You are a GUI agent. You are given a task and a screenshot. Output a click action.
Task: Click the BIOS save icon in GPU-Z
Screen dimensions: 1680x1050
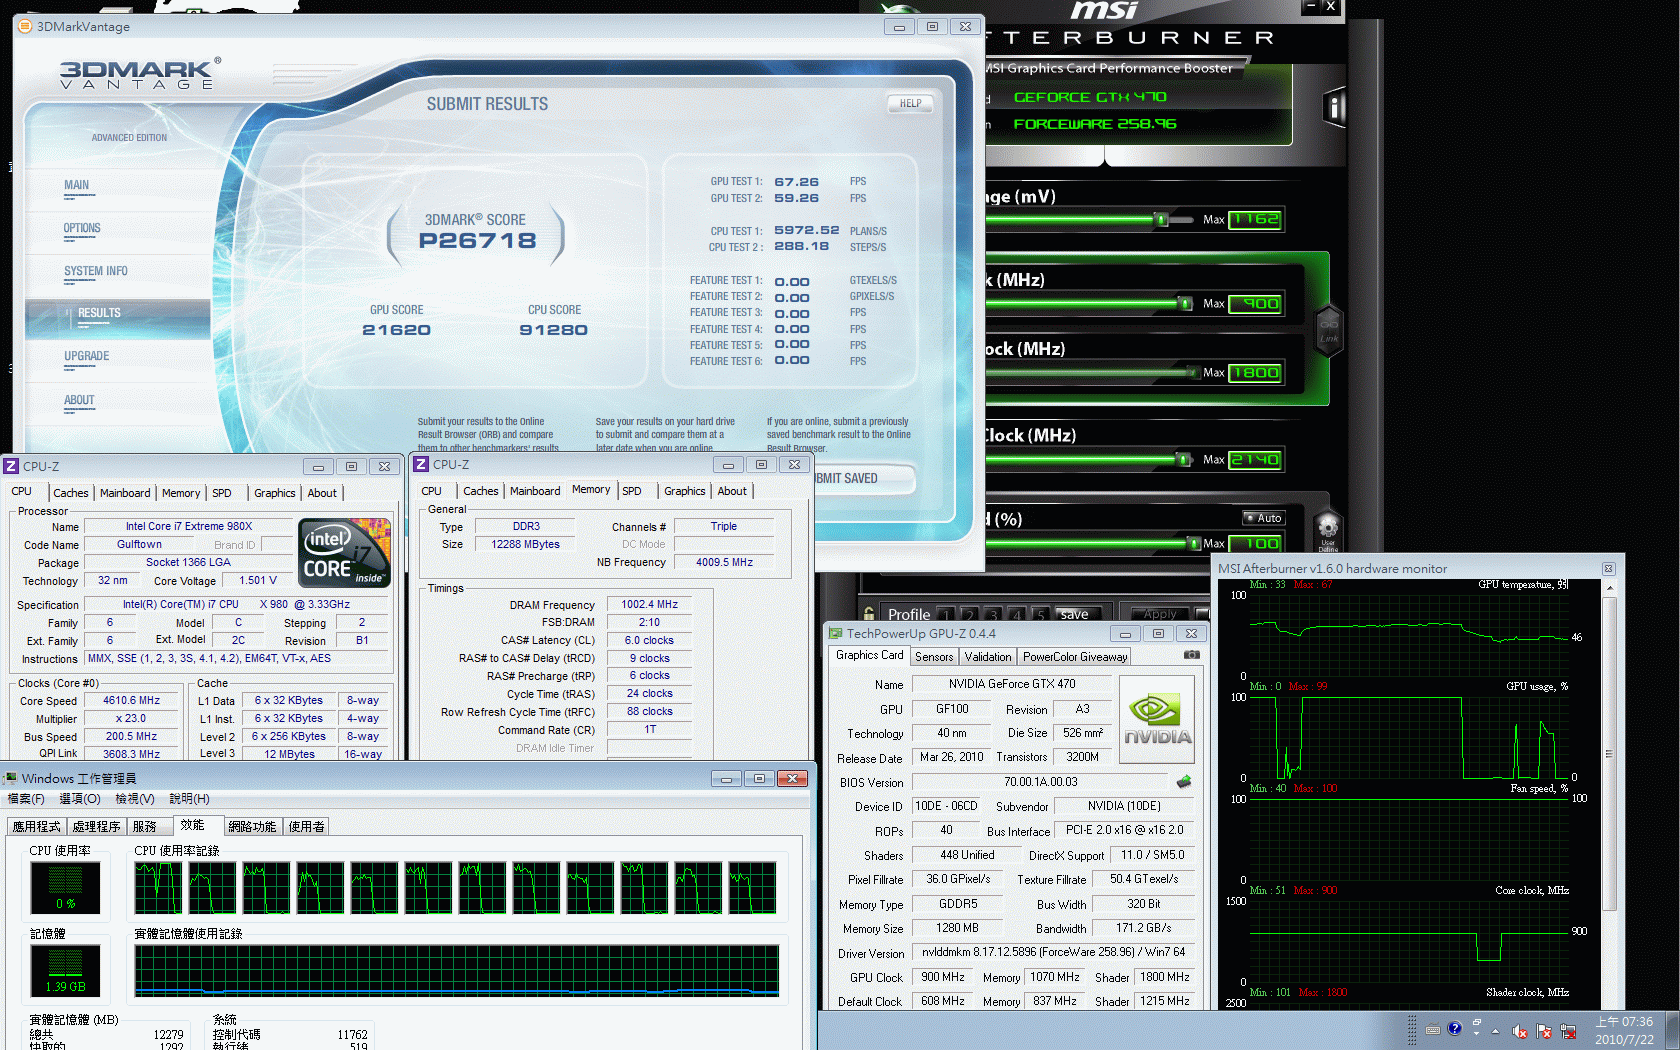click(x=1184, y=782)
